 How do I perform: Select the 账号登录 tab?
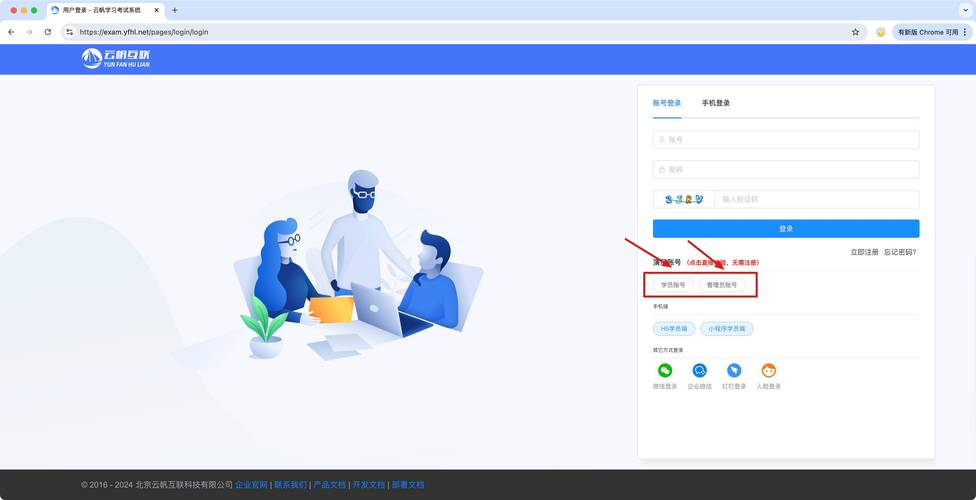click(x=667, y=103)
